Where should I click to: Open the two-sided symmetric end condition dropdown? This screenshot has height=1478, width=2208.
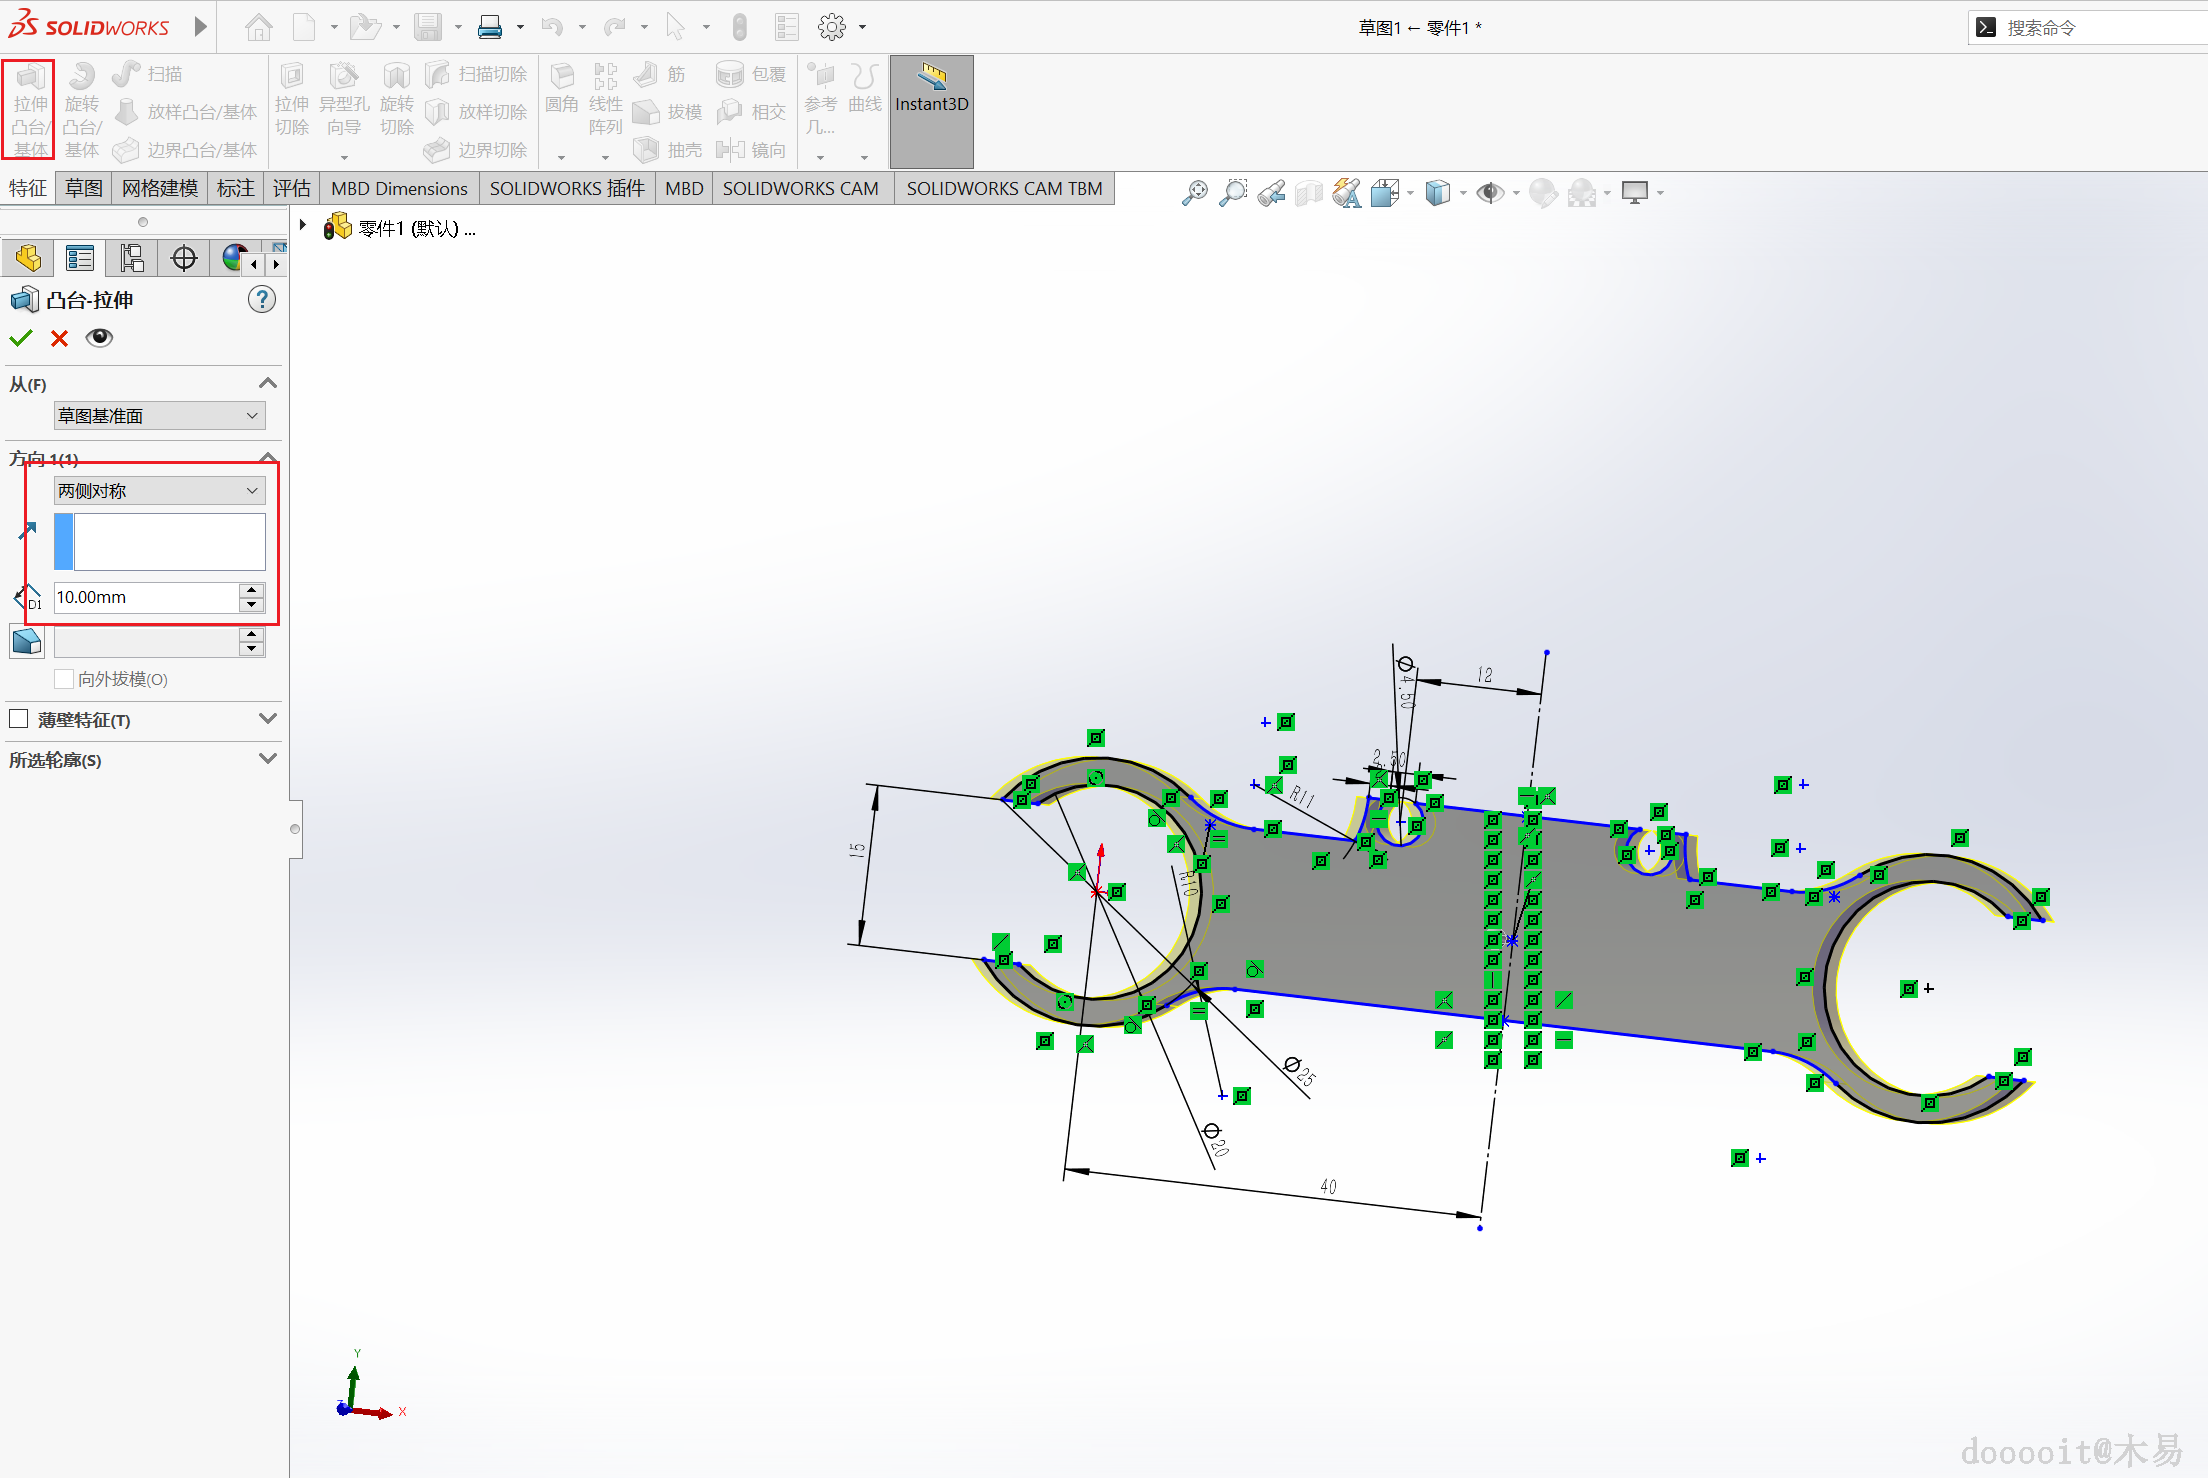click(x=159, y=490)
